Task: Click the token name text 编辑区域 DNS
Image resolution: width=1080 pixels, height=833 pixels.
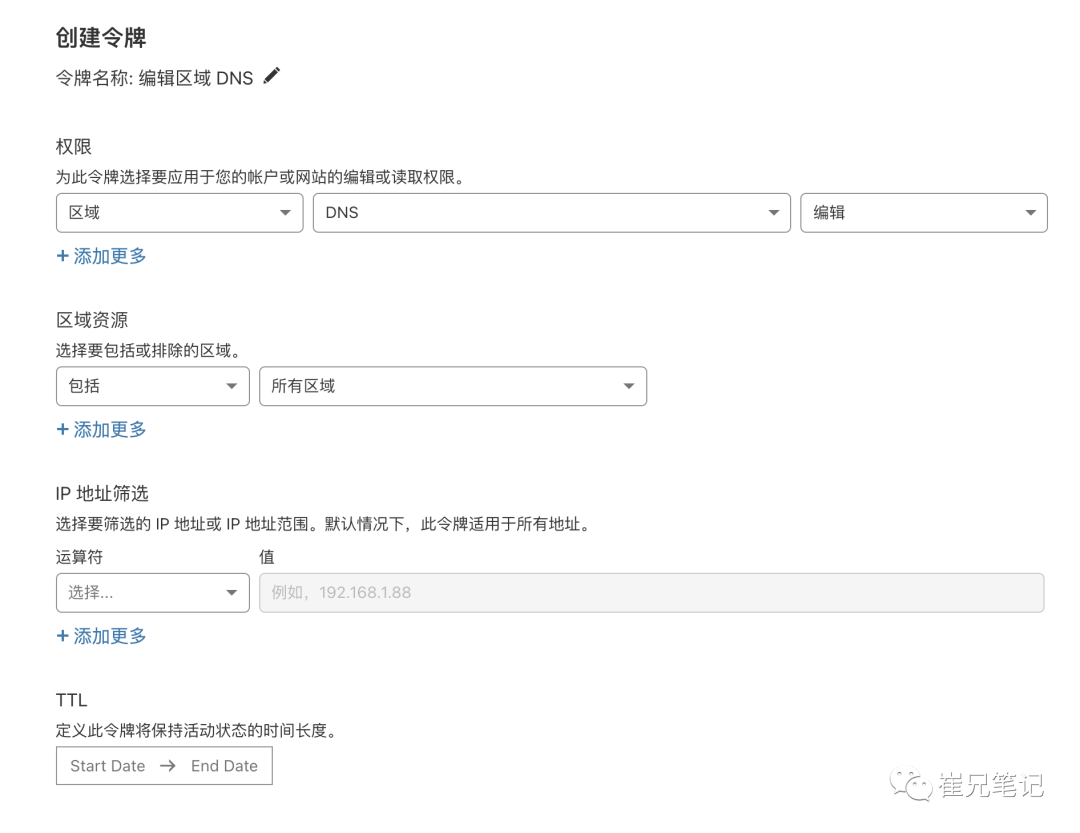Action: coord(196,78)
